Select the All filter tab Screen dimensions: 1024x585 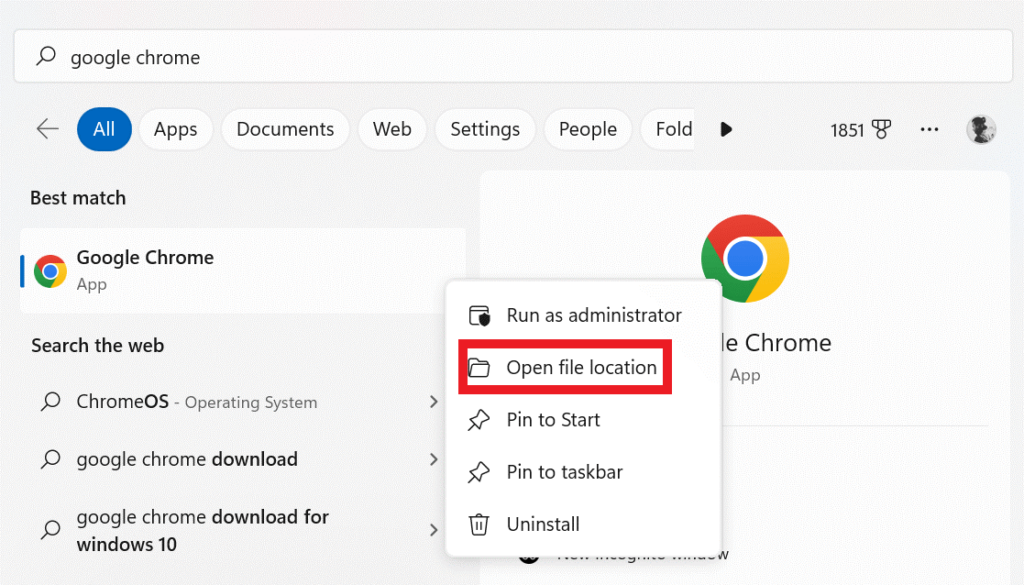click(104, 129)
